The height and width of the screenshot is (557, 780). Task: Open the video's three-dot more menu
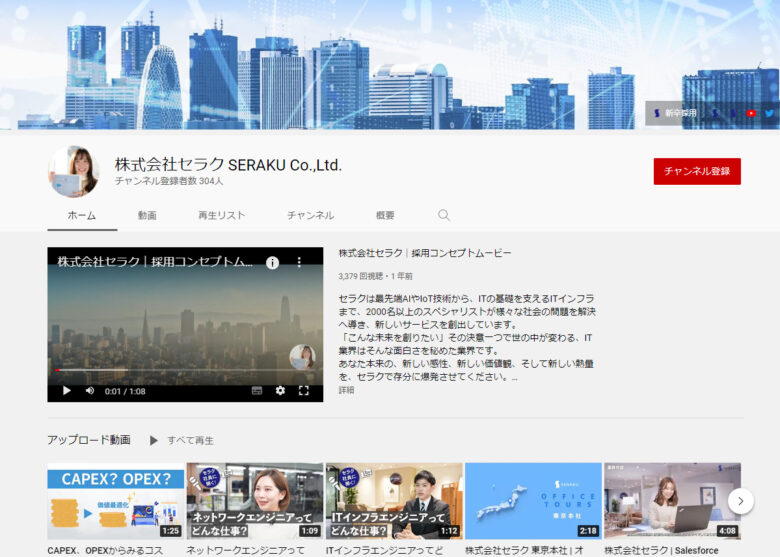coord(298,262)
